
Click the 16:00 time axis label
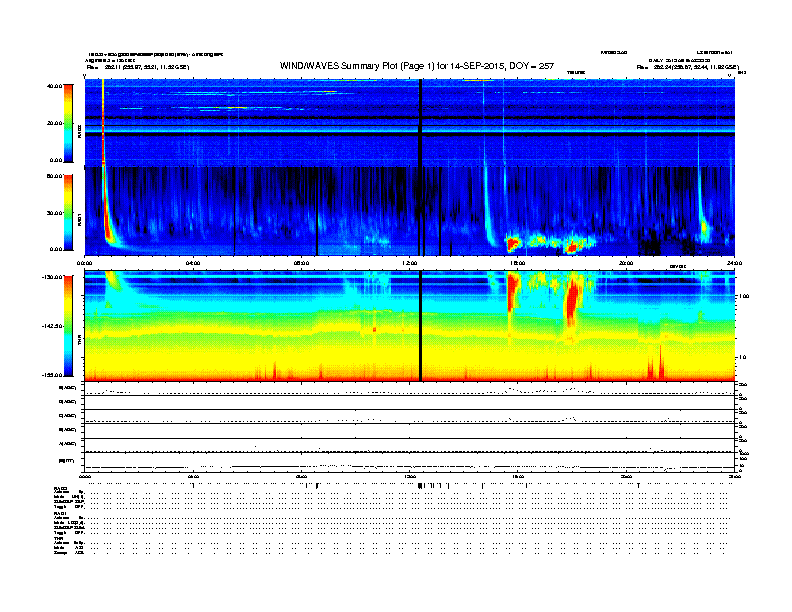[518, 262]
